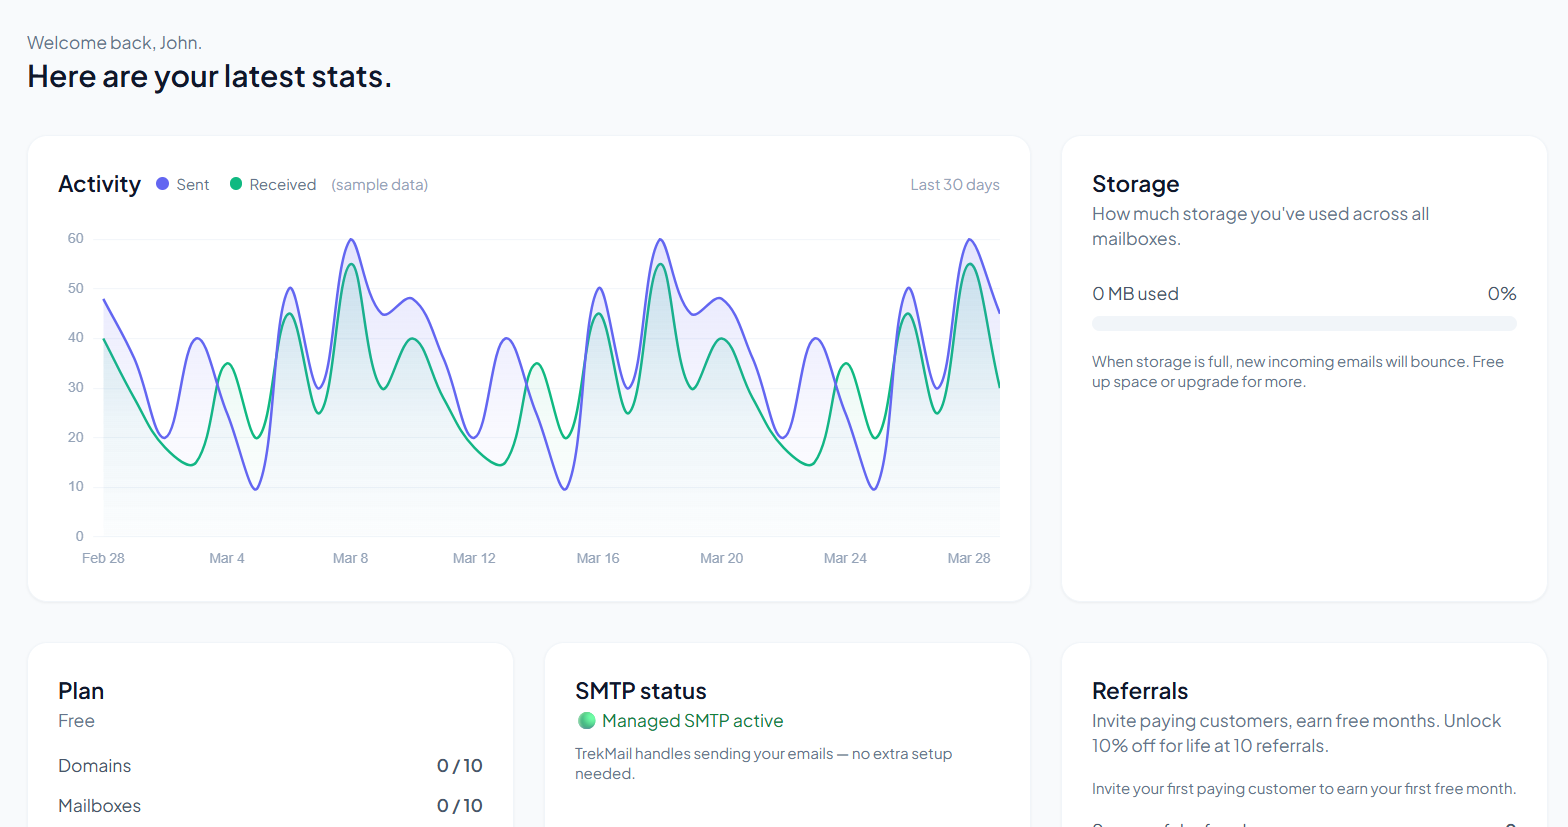
Task: Select the 'Sent' legend label
Action: pos(193,185)
